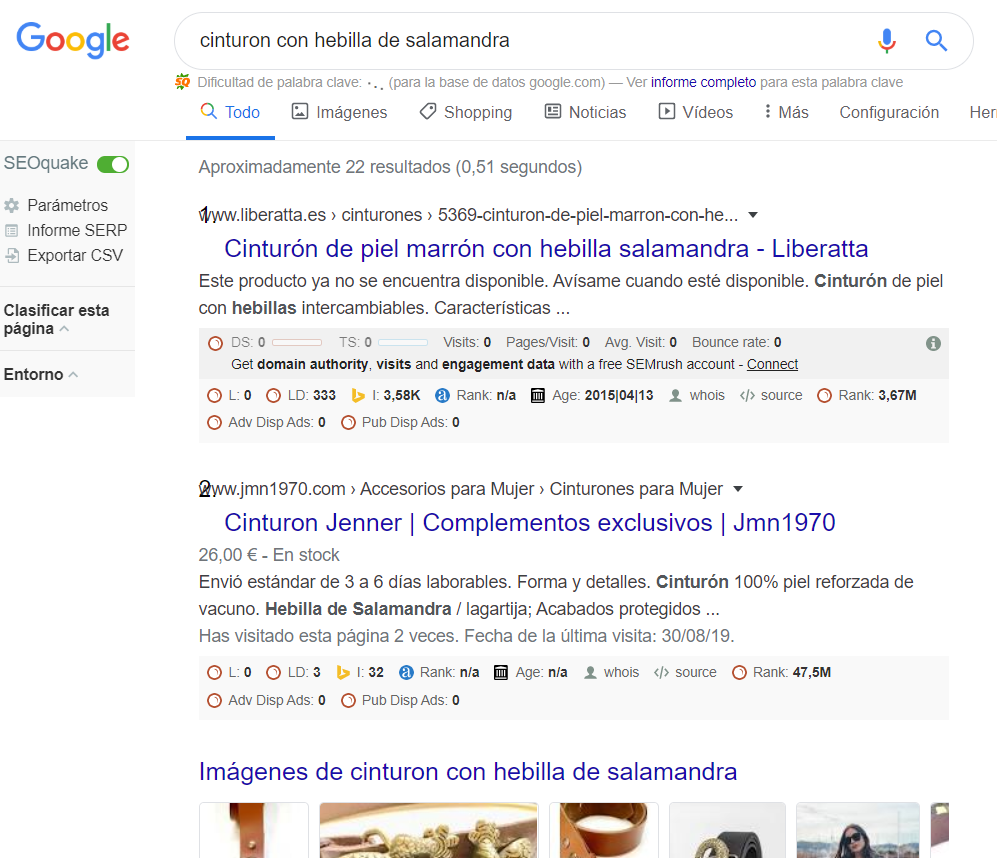Click whois person icon in Liberatta row
The image size is (997, 858).
point(675,396)
